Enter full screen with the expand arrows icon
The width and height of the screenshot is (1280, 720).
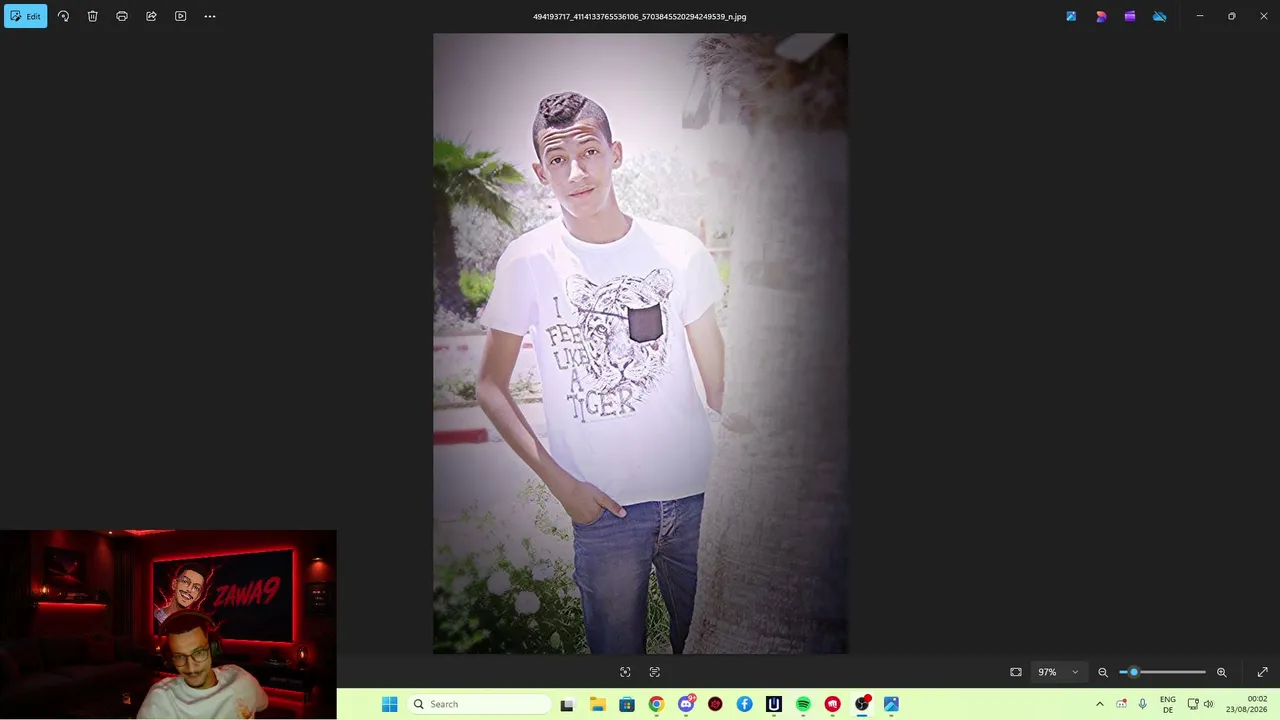click(x=1262, y=672)
